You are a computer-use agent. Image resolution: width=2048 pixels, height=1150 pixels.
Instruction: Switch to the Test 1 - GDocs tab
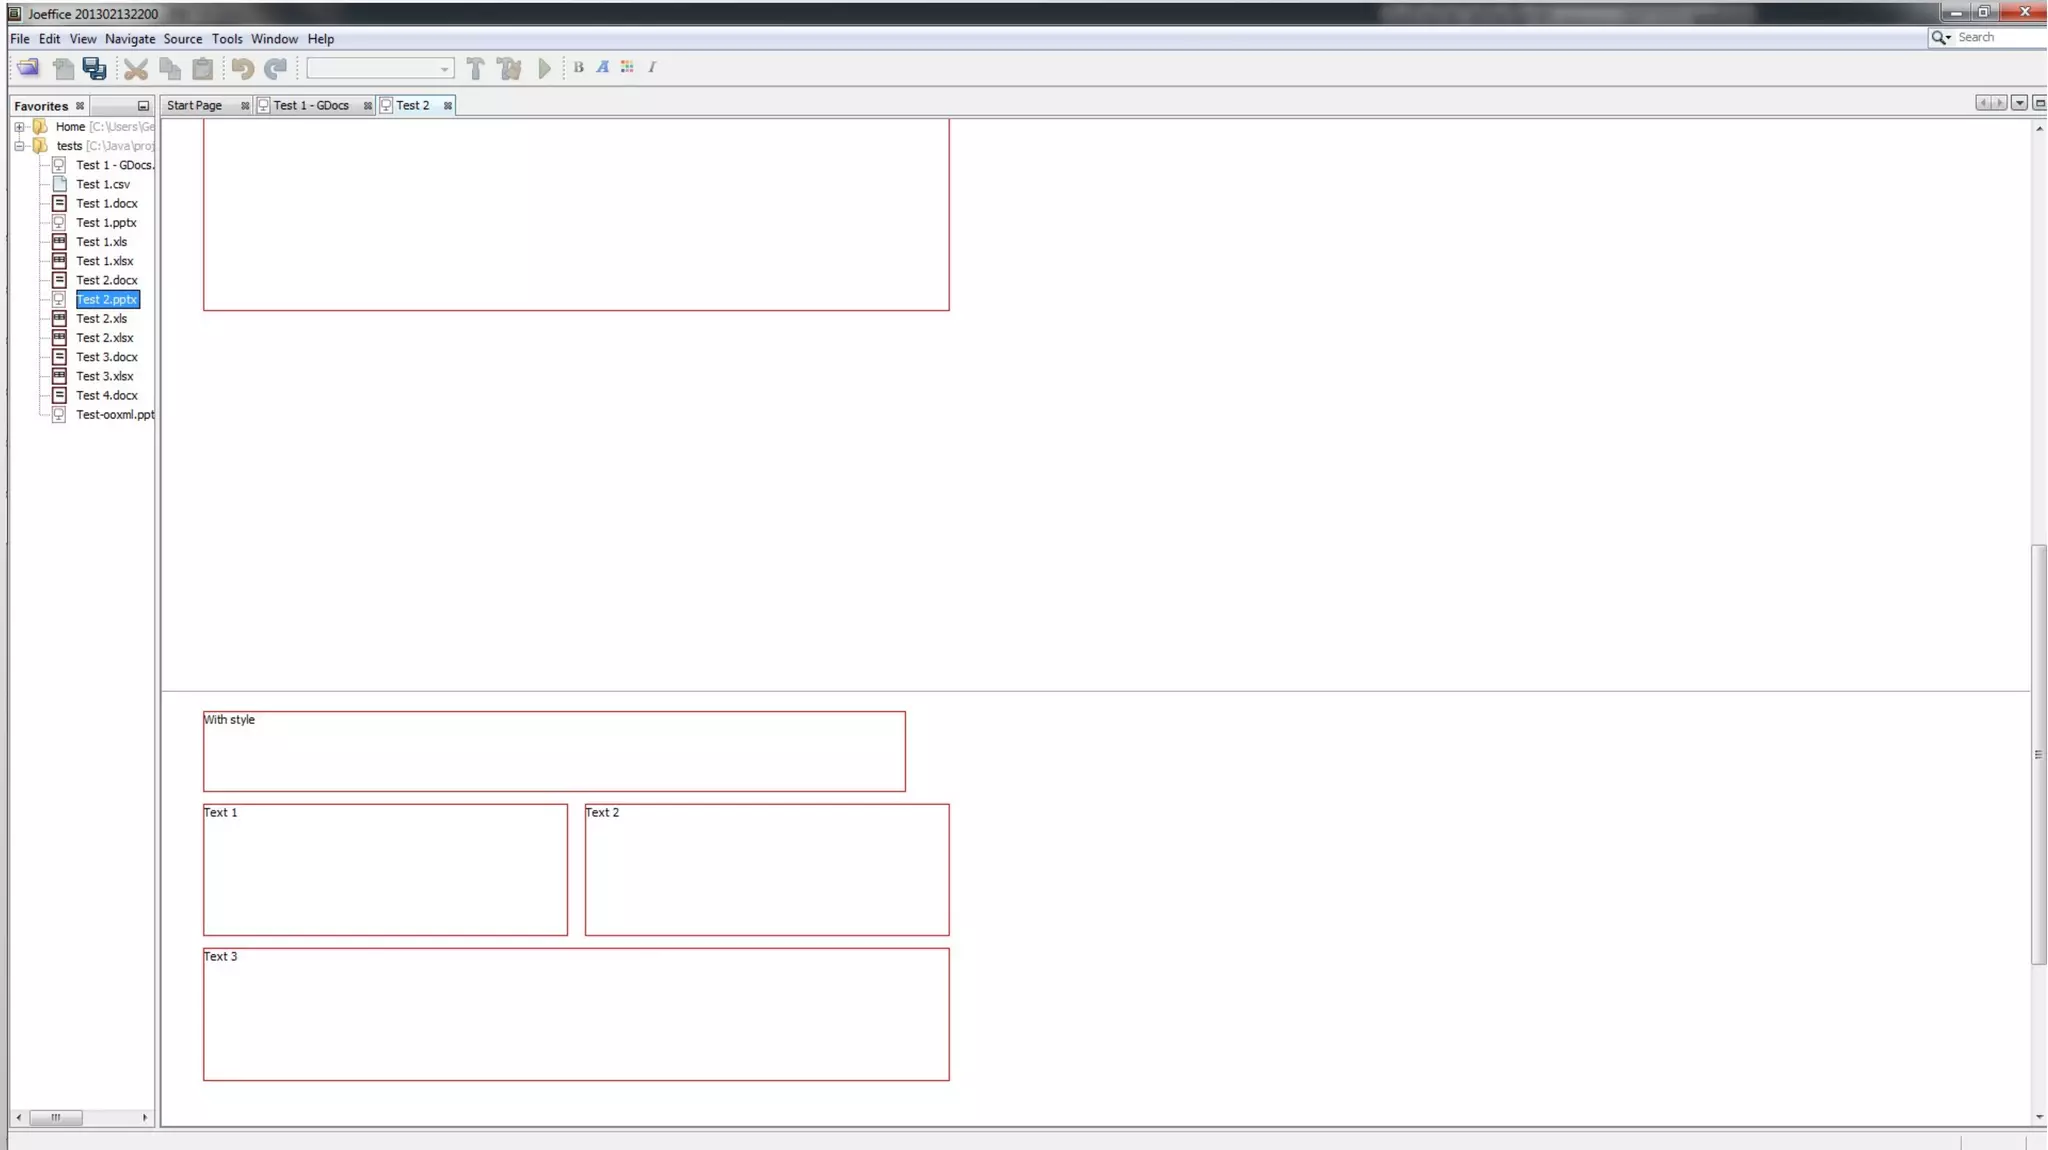(x=311, y=105)
